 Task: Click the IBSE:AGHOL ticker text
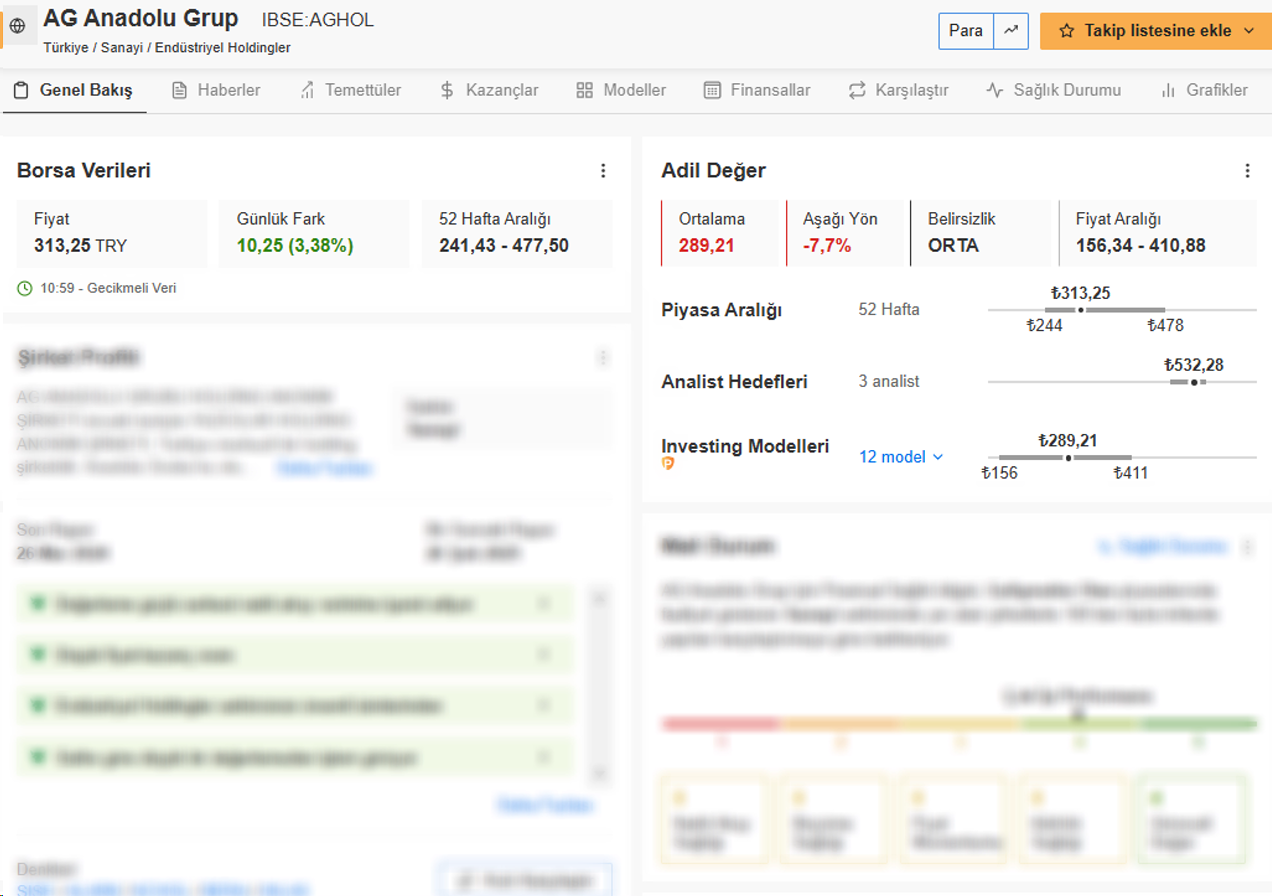pos(318,20)
